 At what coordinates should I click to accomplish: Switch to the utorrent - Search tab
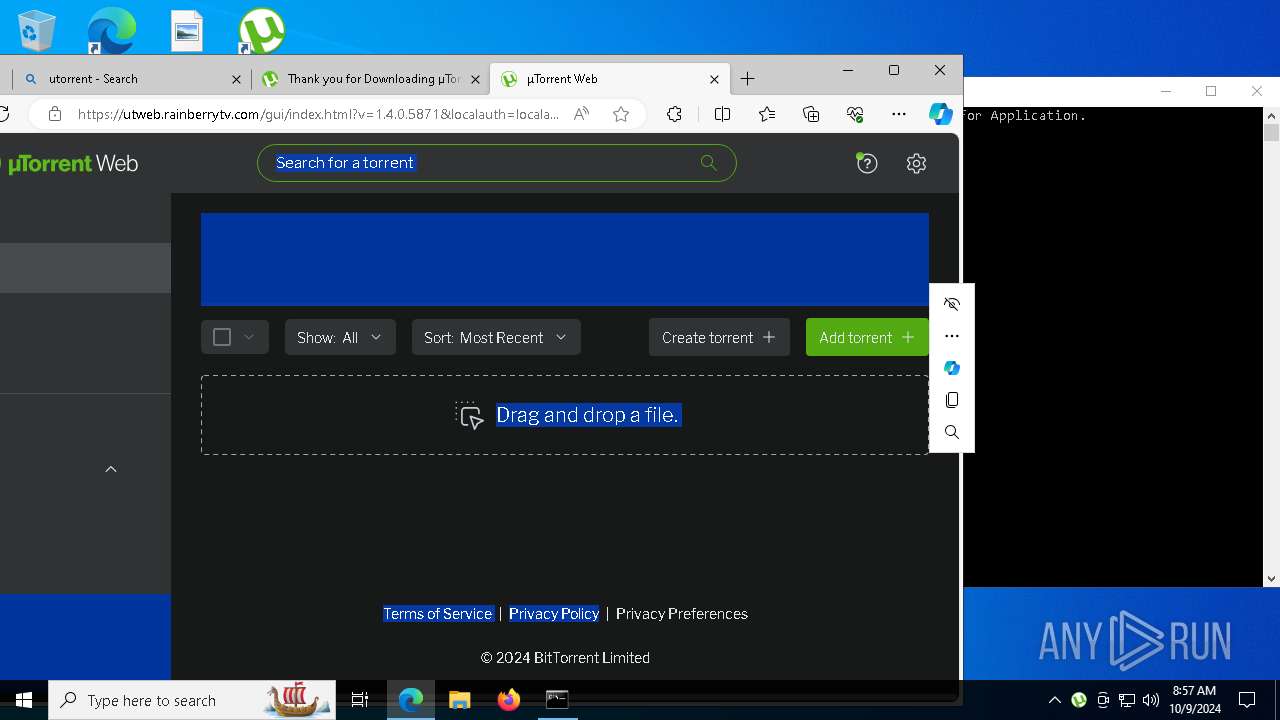coord(130,79)
